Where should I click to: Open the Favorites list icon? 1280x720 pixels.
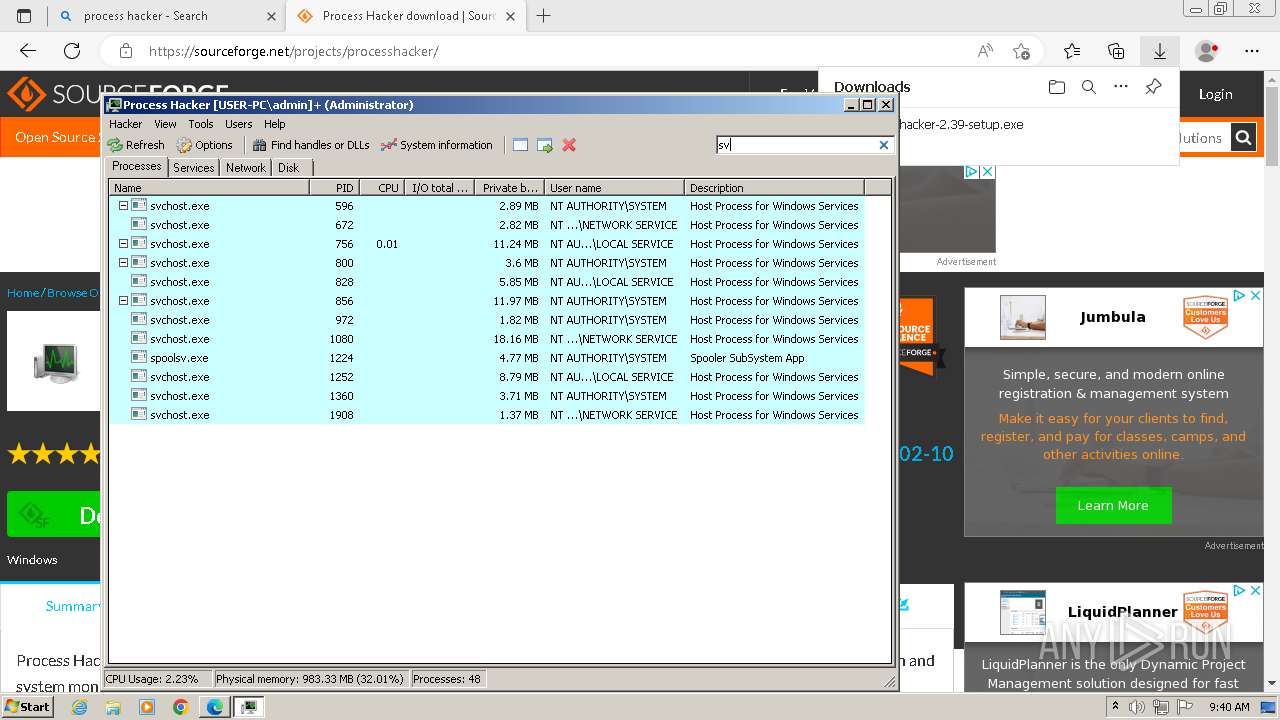coord(1072,51)
